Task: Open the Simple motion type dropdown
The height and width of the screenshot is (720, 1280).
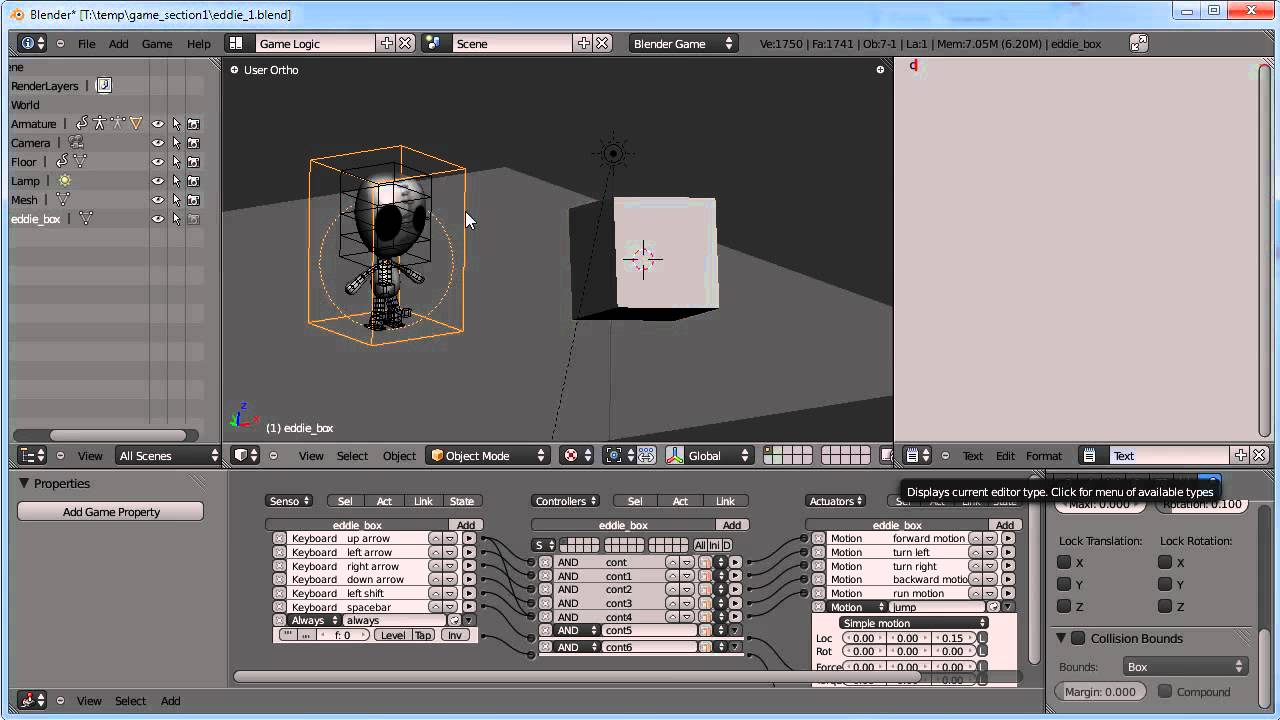Action: pyautogui.click(x=914, y=623)
